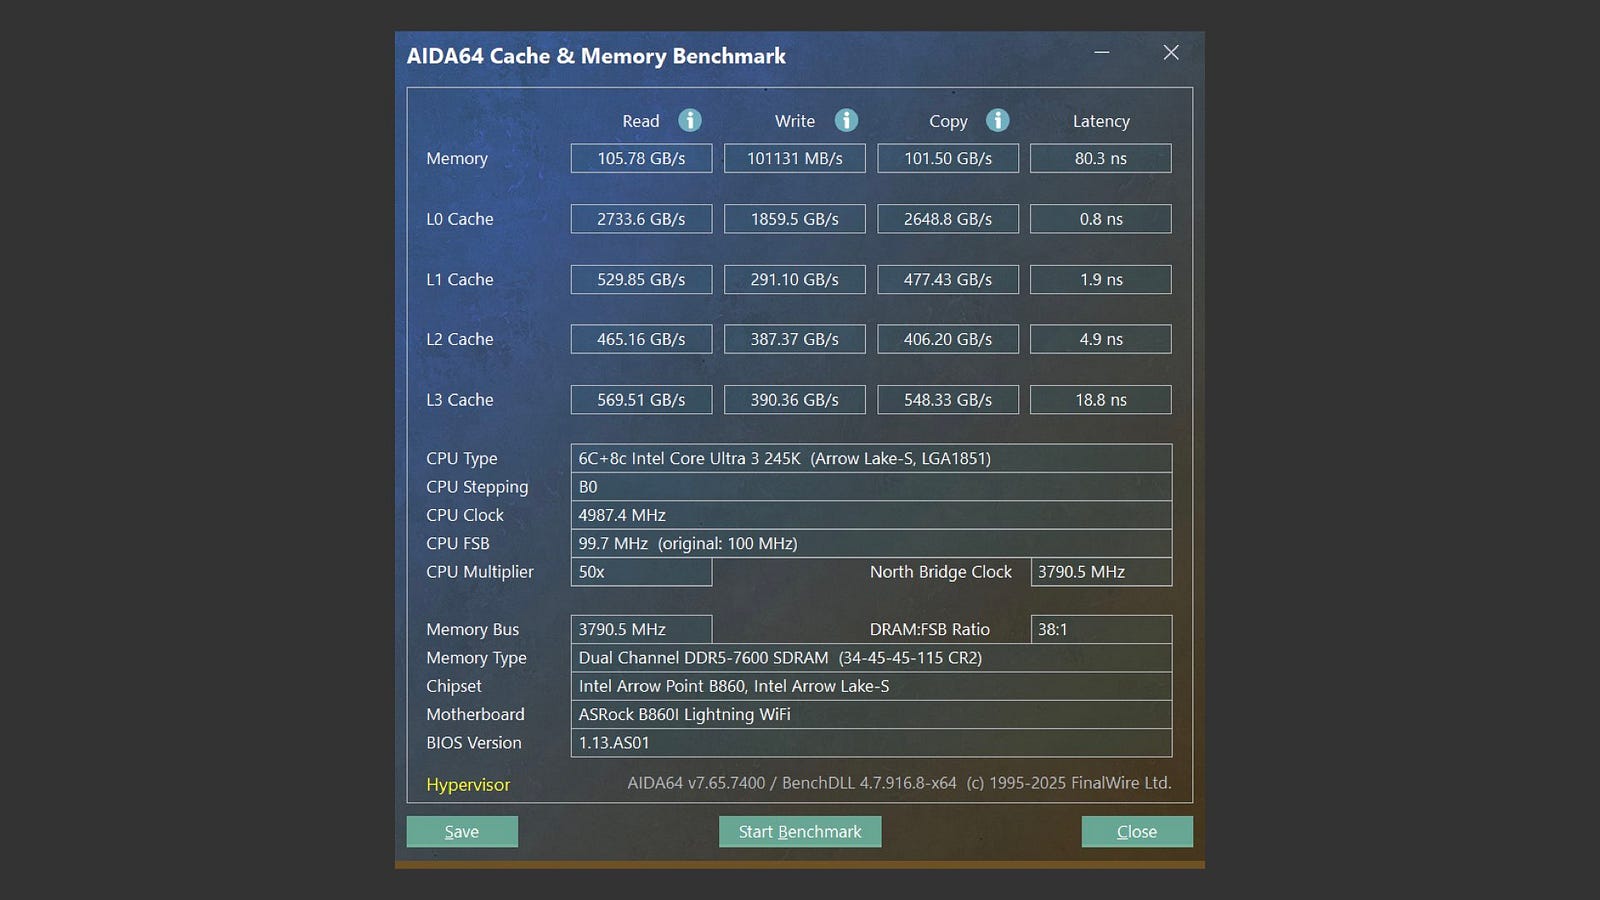Viewport: 1600px width, 900px height.
Task: Select L2 Cache Read 465.16 GB/s
Action: (x=641, y=339)
